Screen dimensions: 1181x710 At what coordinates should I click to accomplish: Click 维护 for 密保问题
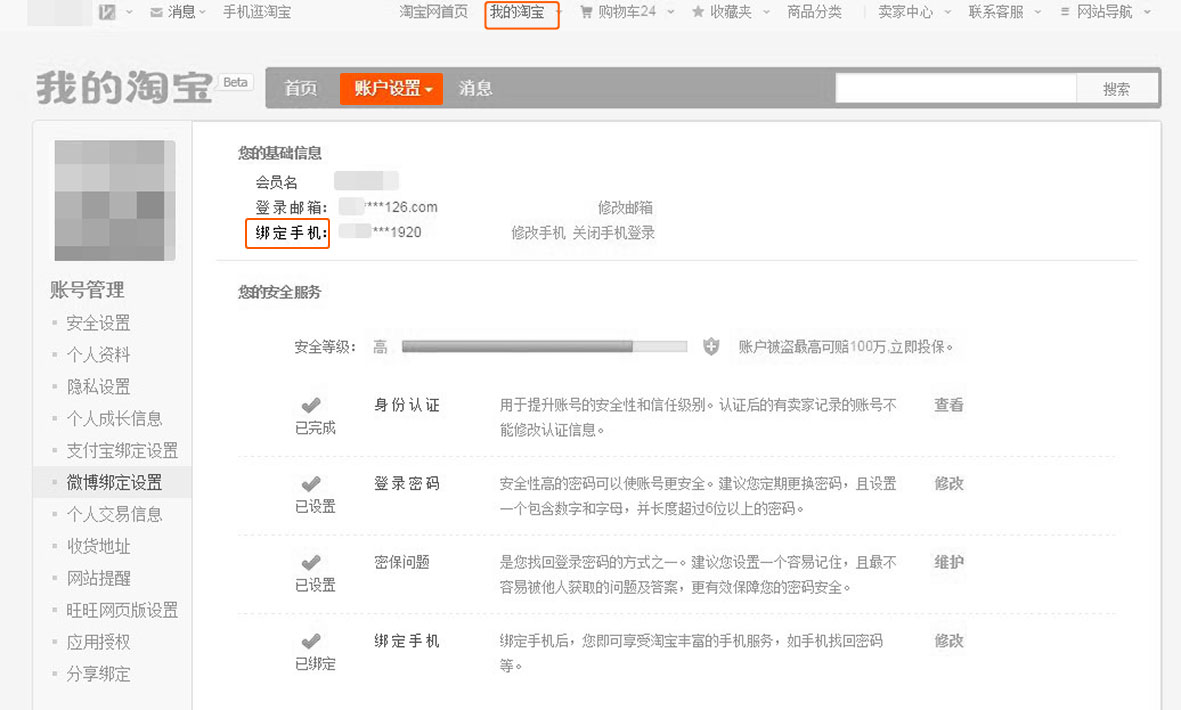[948, 562]
